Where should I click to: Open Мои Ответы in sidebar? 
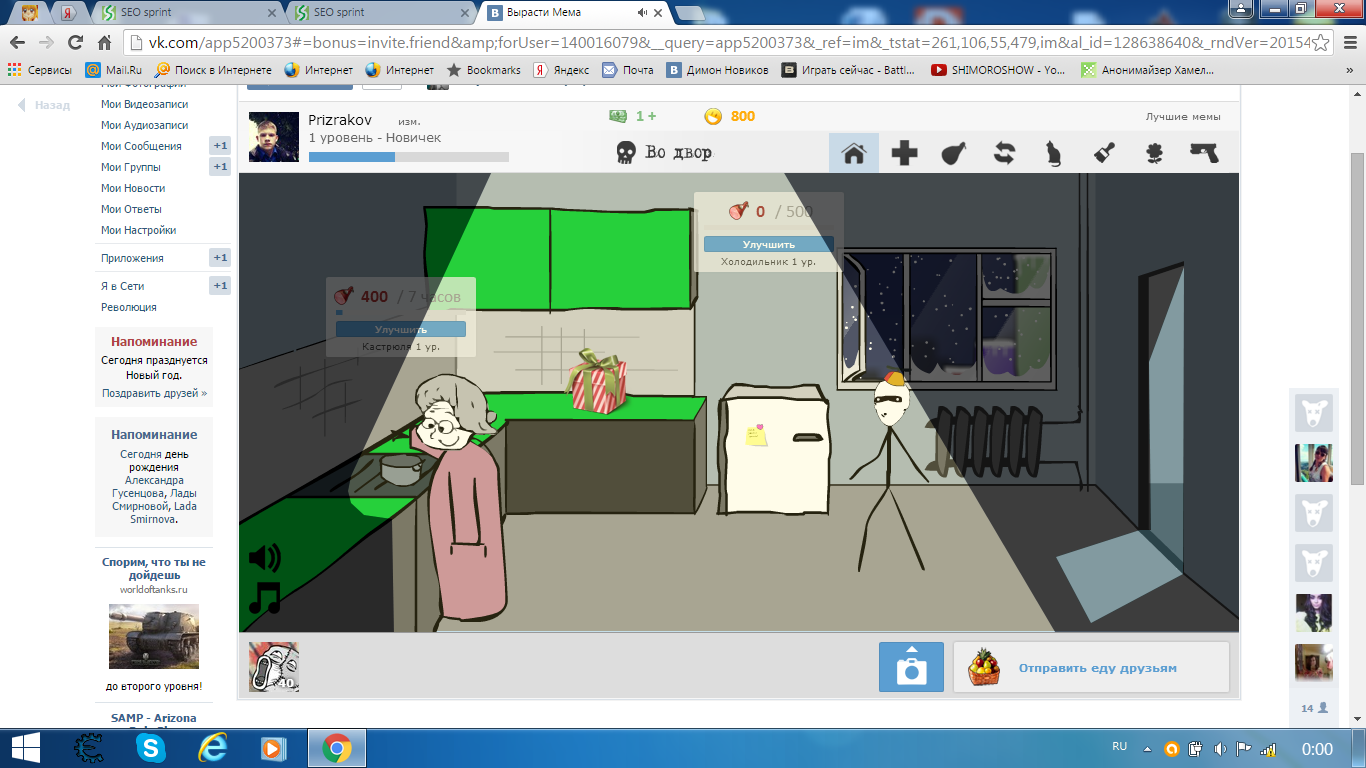131,209
